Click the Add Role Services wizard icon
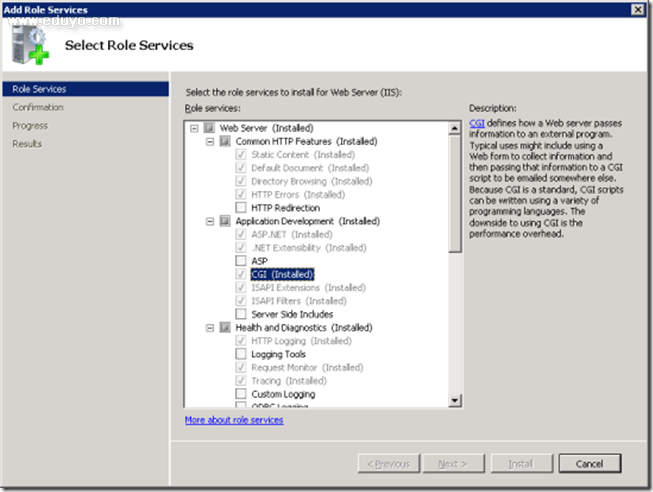This screenshot has height=492, width=653. [32, 45]
